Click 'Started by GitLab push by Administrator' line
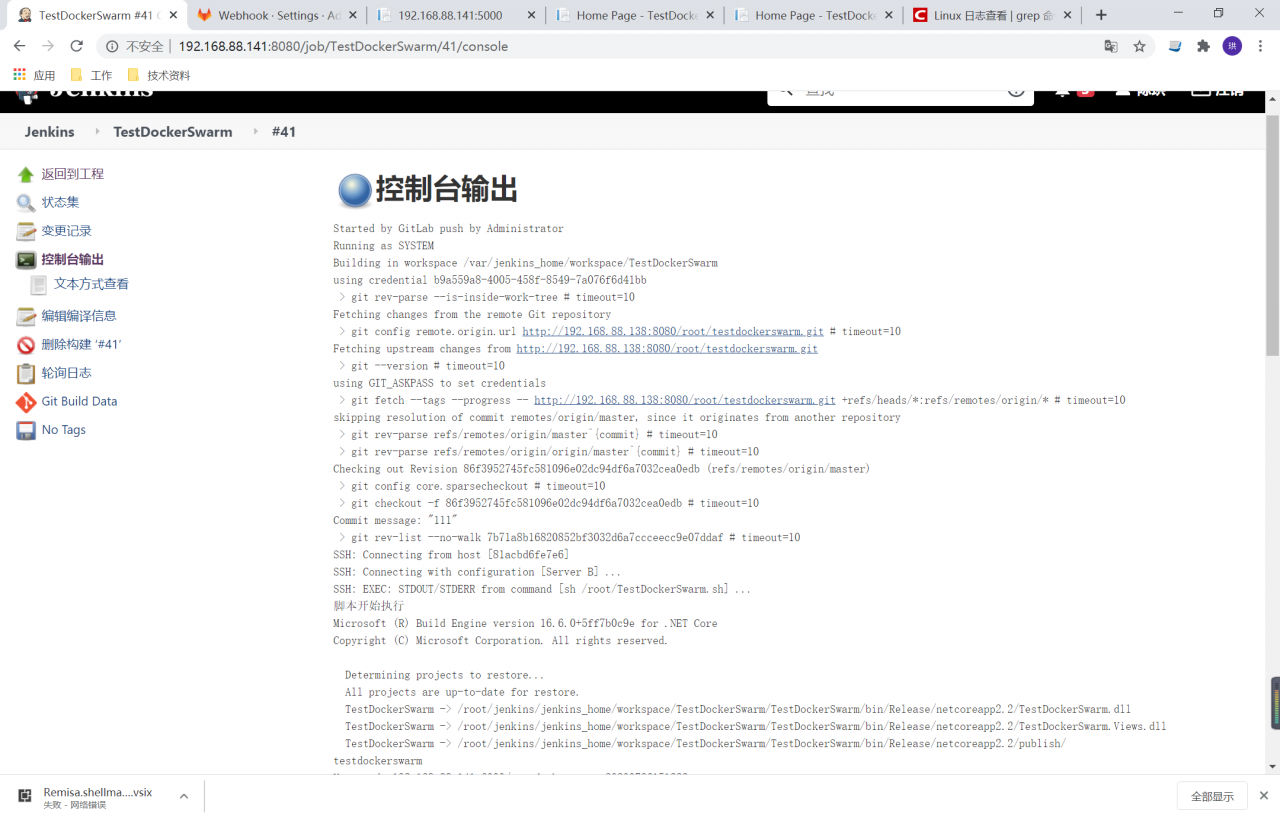 pyautogui.click(x=448, y=229)
